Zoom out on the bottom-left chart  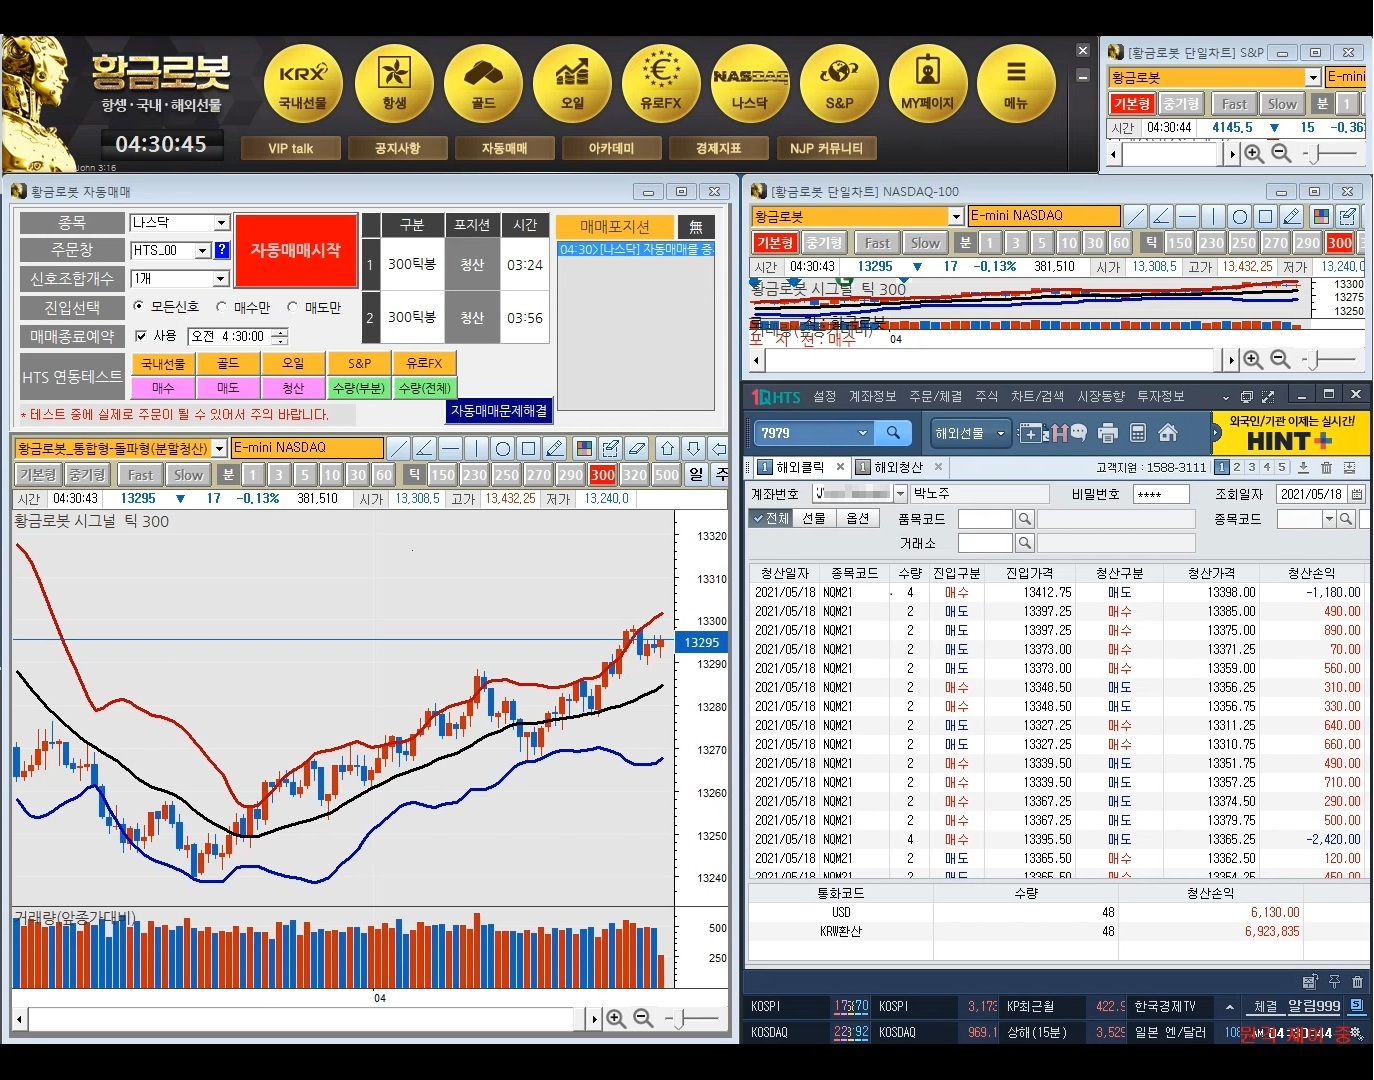click(x=643, y=1018)
